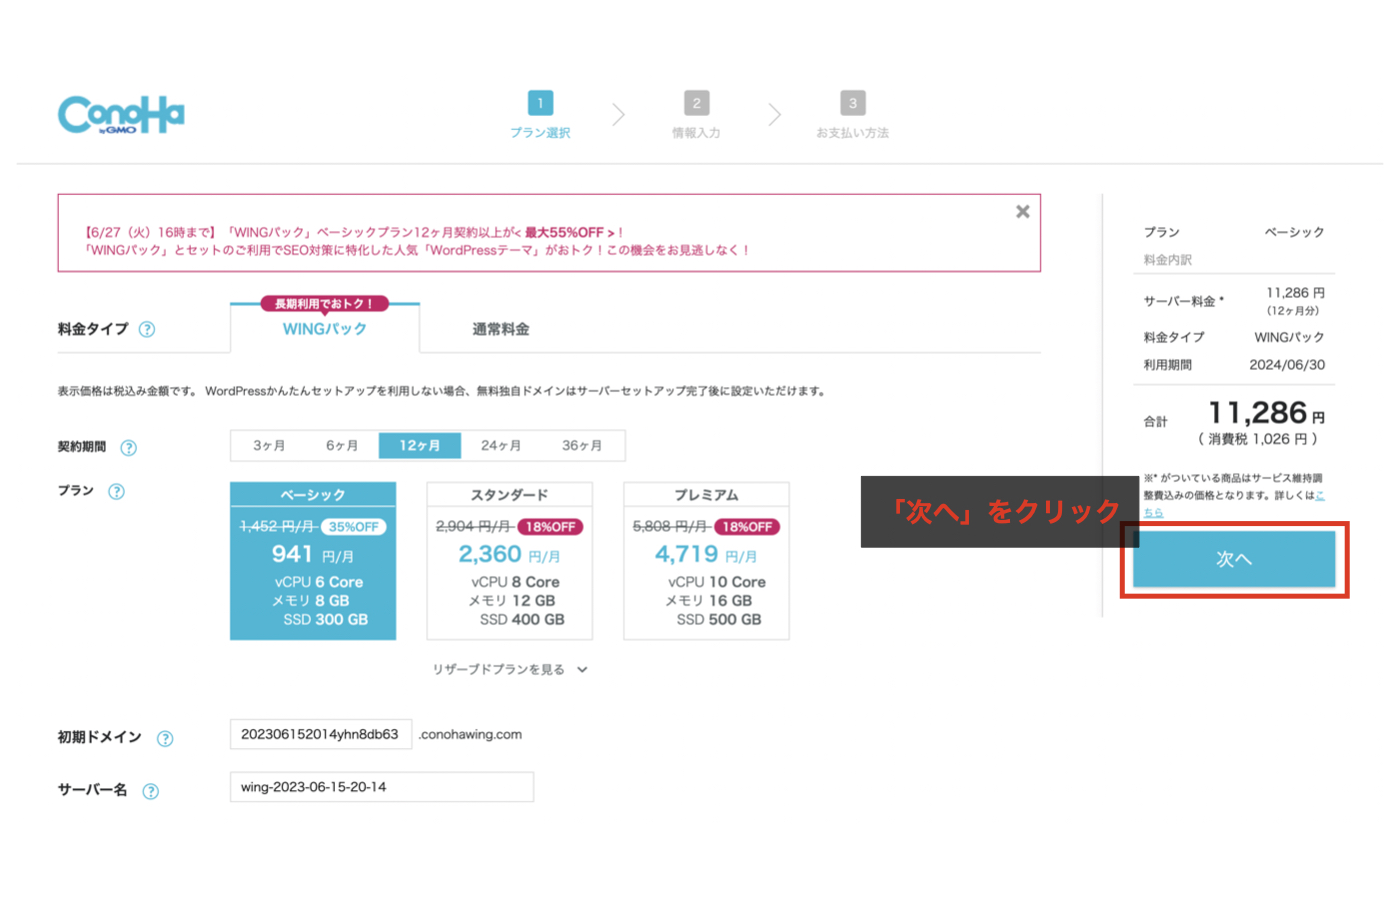Select the WINGパック tab
Screen dimensions: 1400x900
[x=324, y=329]
